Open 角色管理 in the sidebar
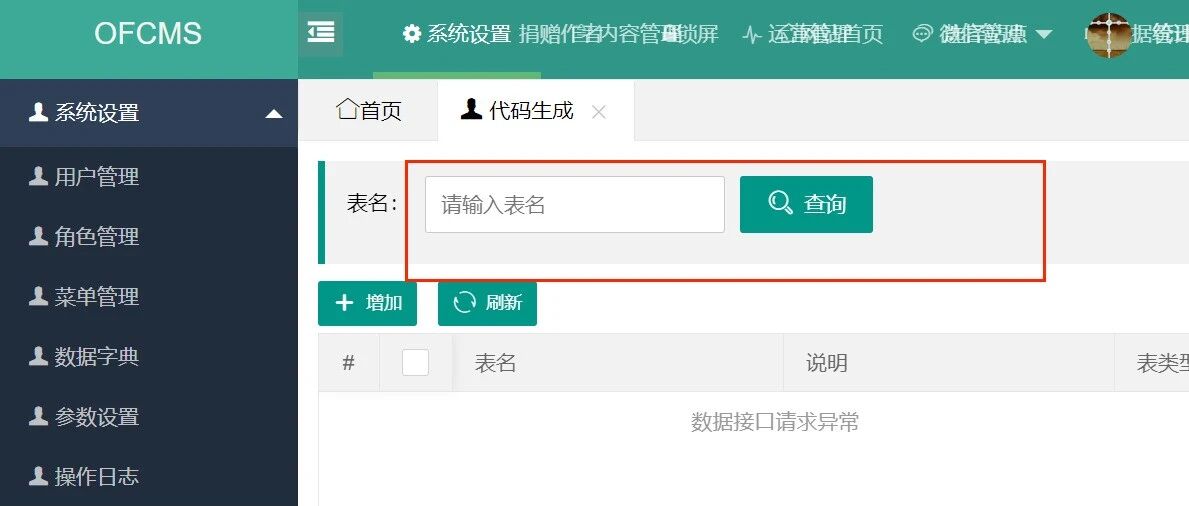Viewport: 1189px width, 506px height. tap(149, 237)
